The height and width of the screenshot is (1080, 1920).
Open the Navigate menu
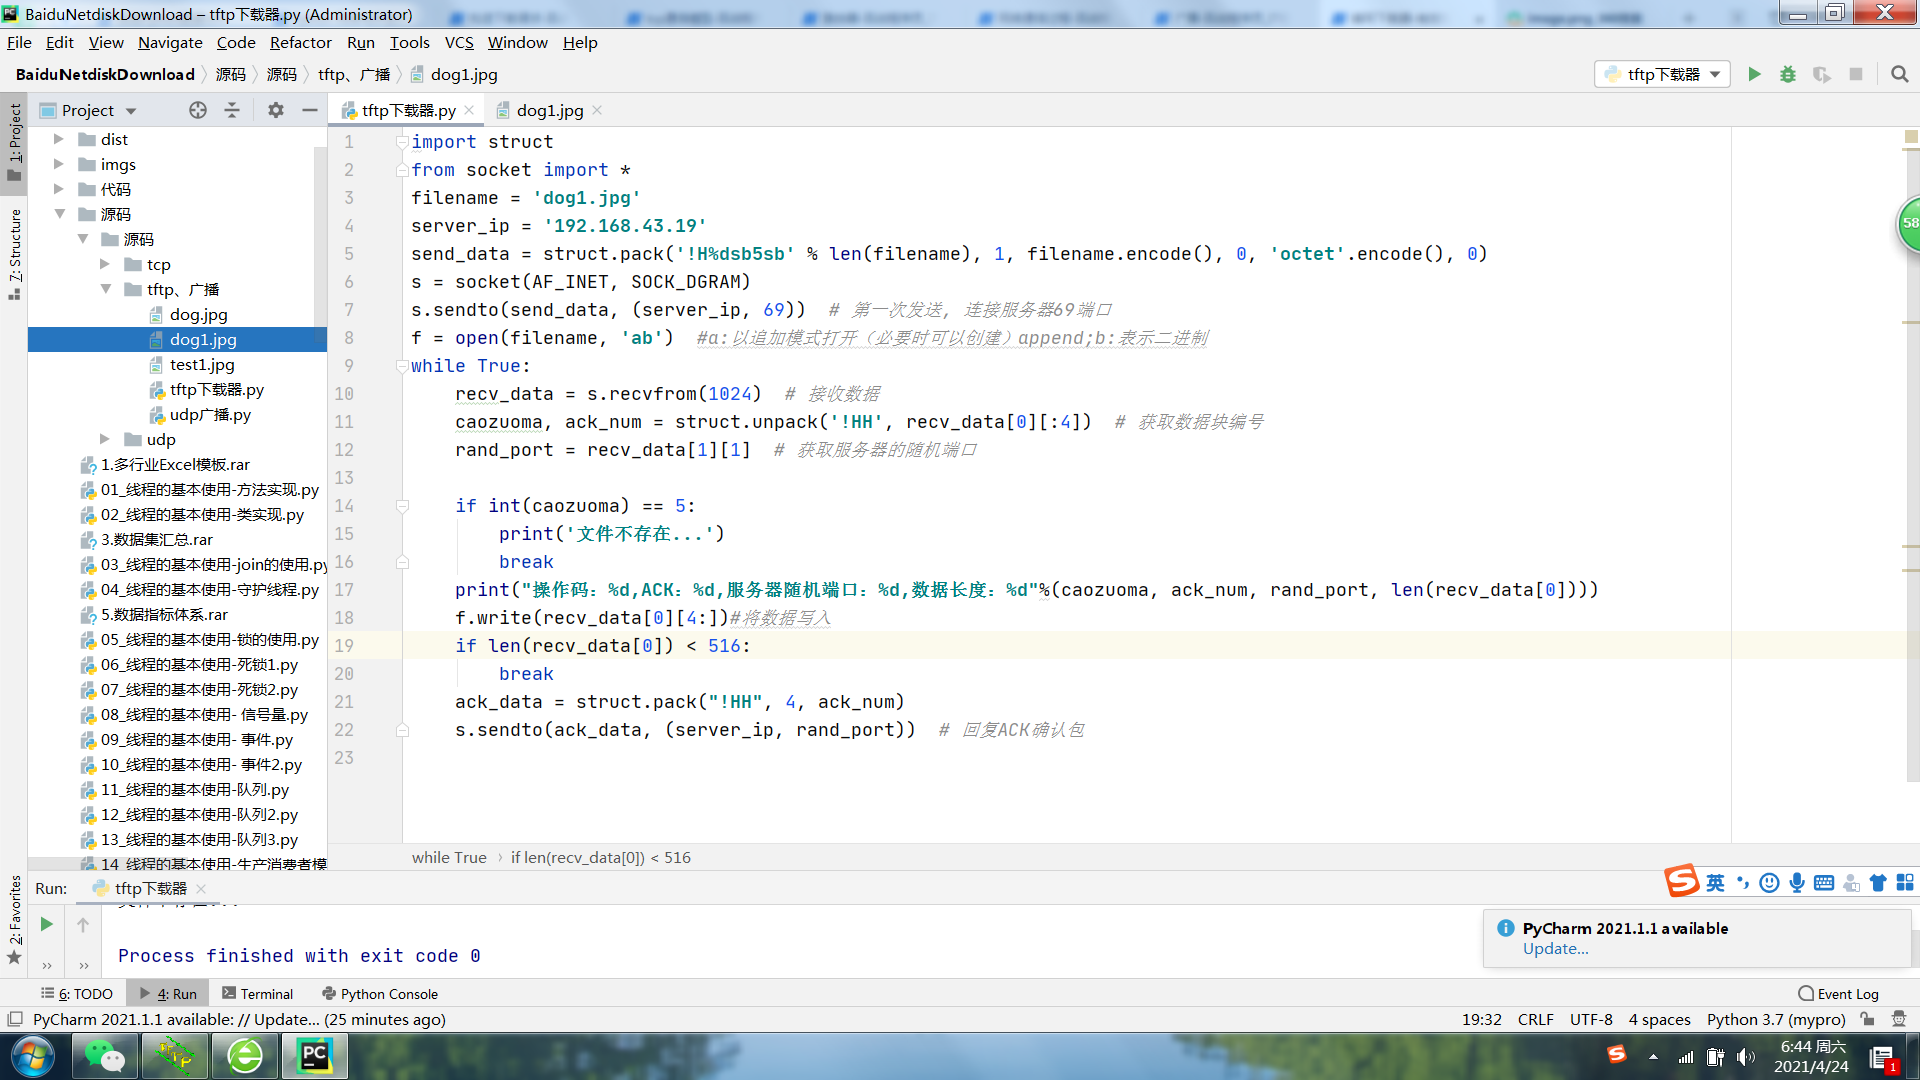pyautogui.click(x=170, y=42)
